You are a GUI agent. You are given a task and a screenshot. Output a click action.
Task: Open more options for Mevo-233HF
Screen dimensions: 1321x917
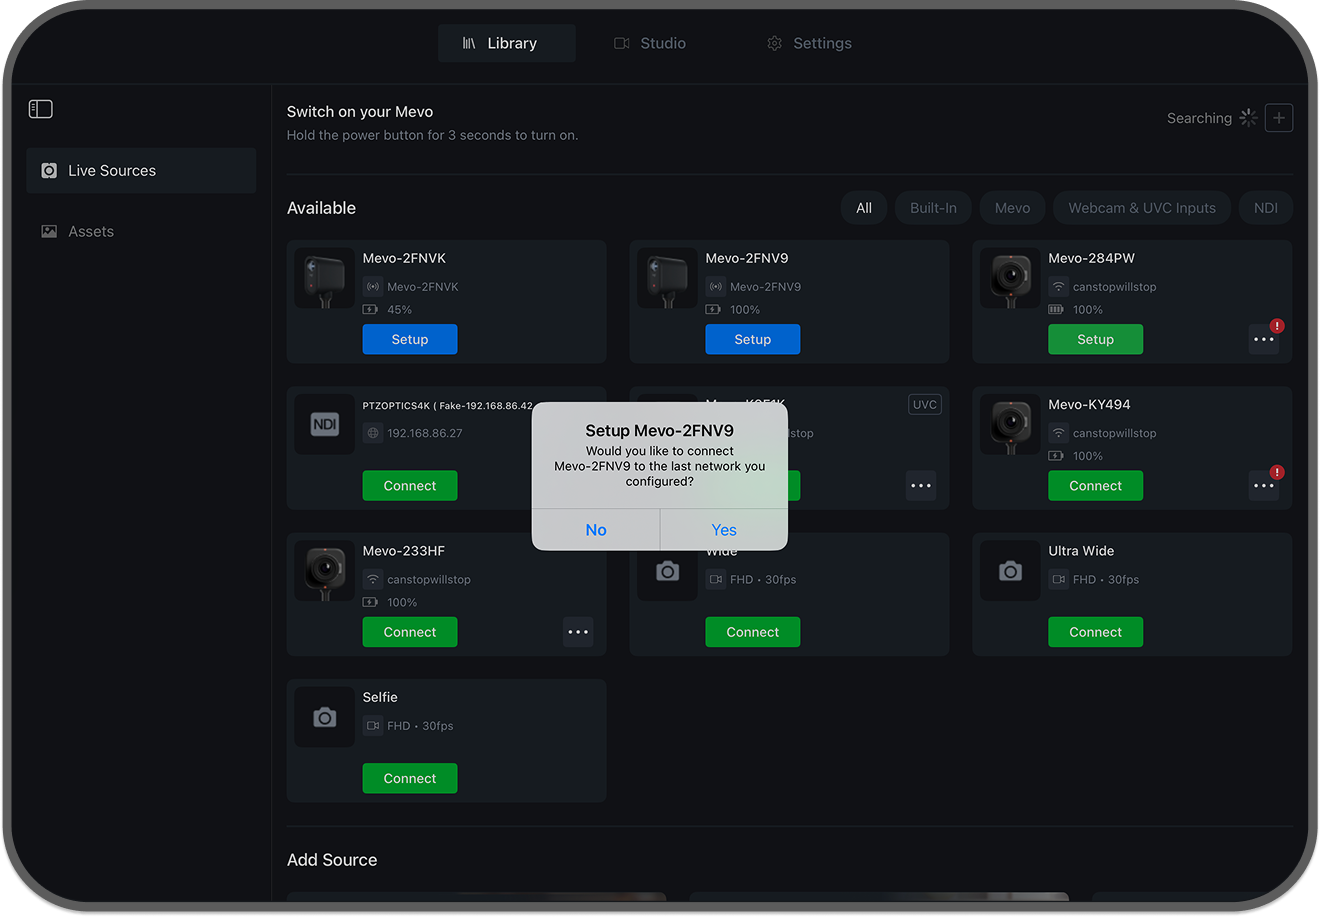point(578,632)
